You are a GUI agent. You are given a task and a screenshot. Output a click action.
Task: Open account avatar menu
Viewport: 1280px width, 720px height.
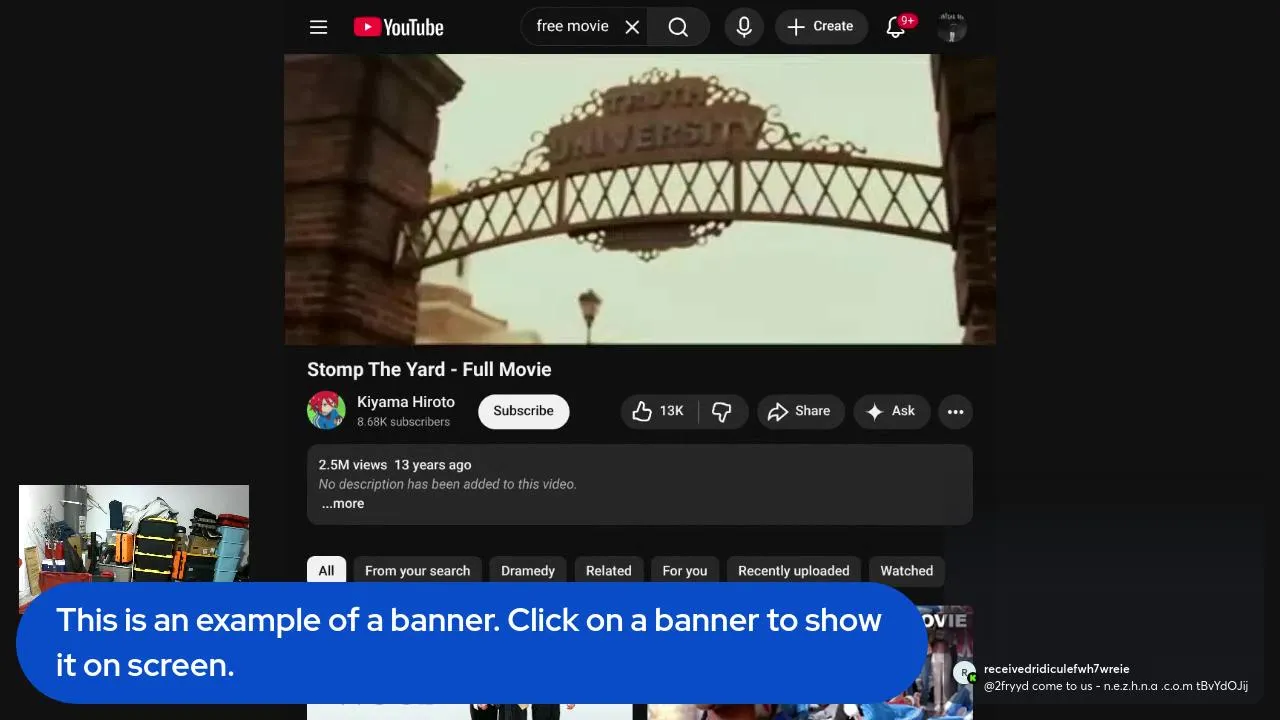pos(952,27)
